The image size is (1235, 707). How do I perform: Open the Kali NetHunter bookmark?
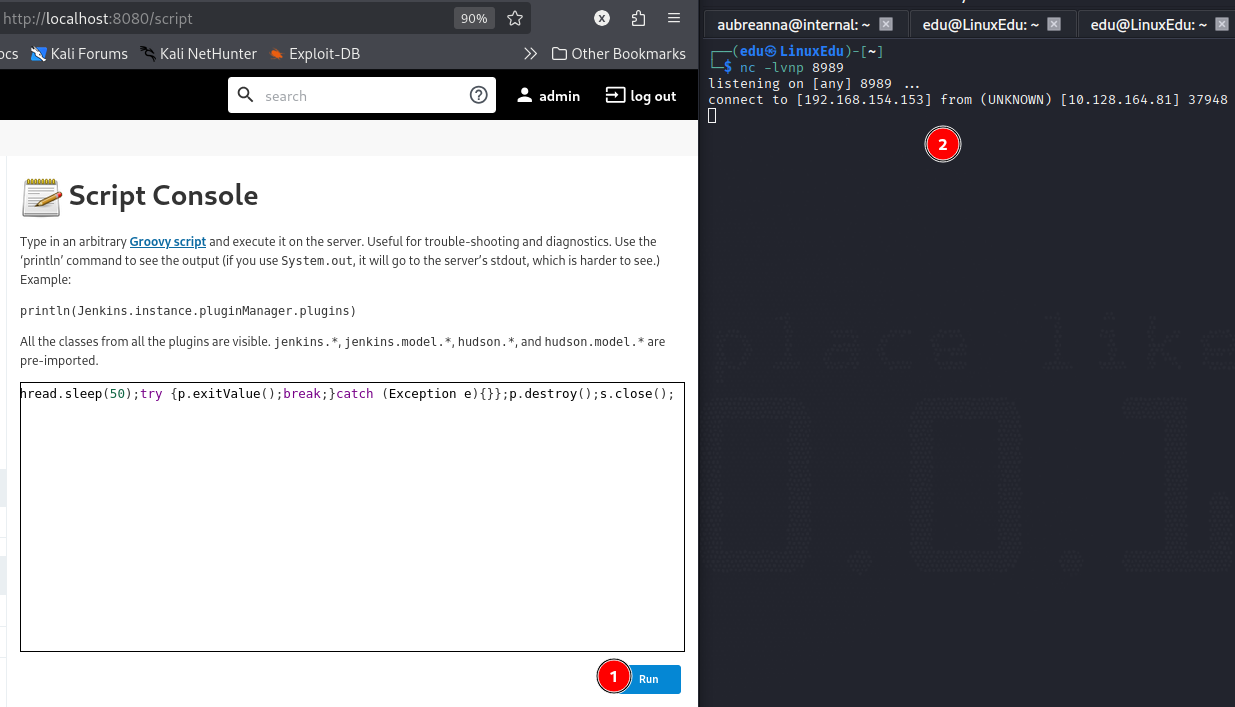click(198, 54)
